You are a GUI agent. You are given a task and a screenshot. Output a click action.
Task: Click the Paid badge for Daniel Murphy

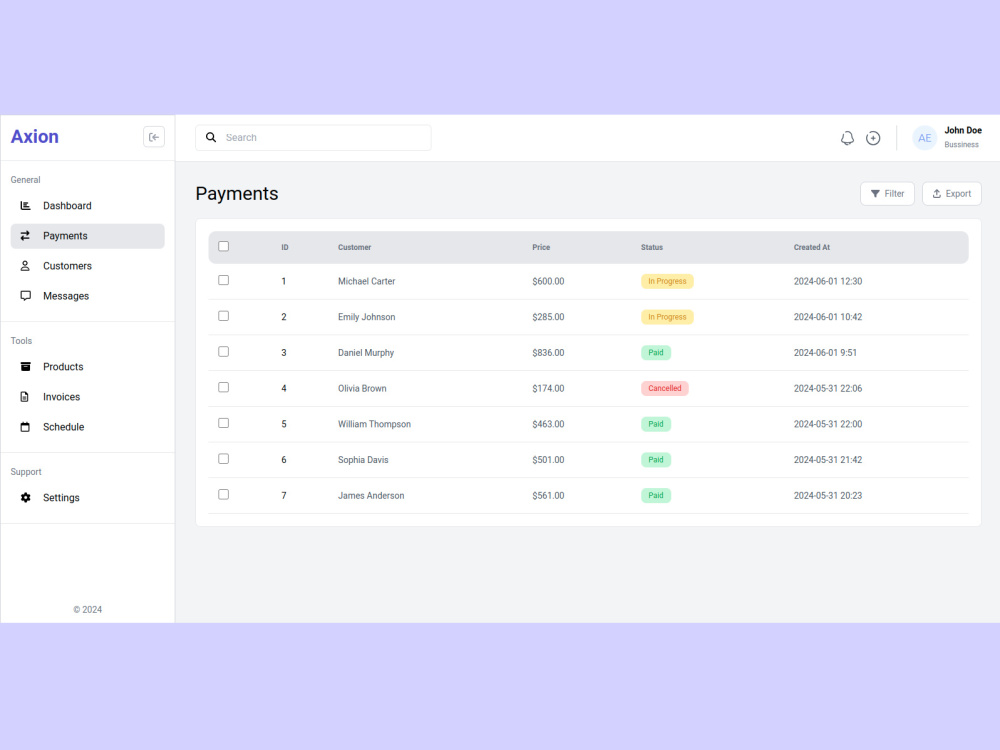(x=656, y=353)
